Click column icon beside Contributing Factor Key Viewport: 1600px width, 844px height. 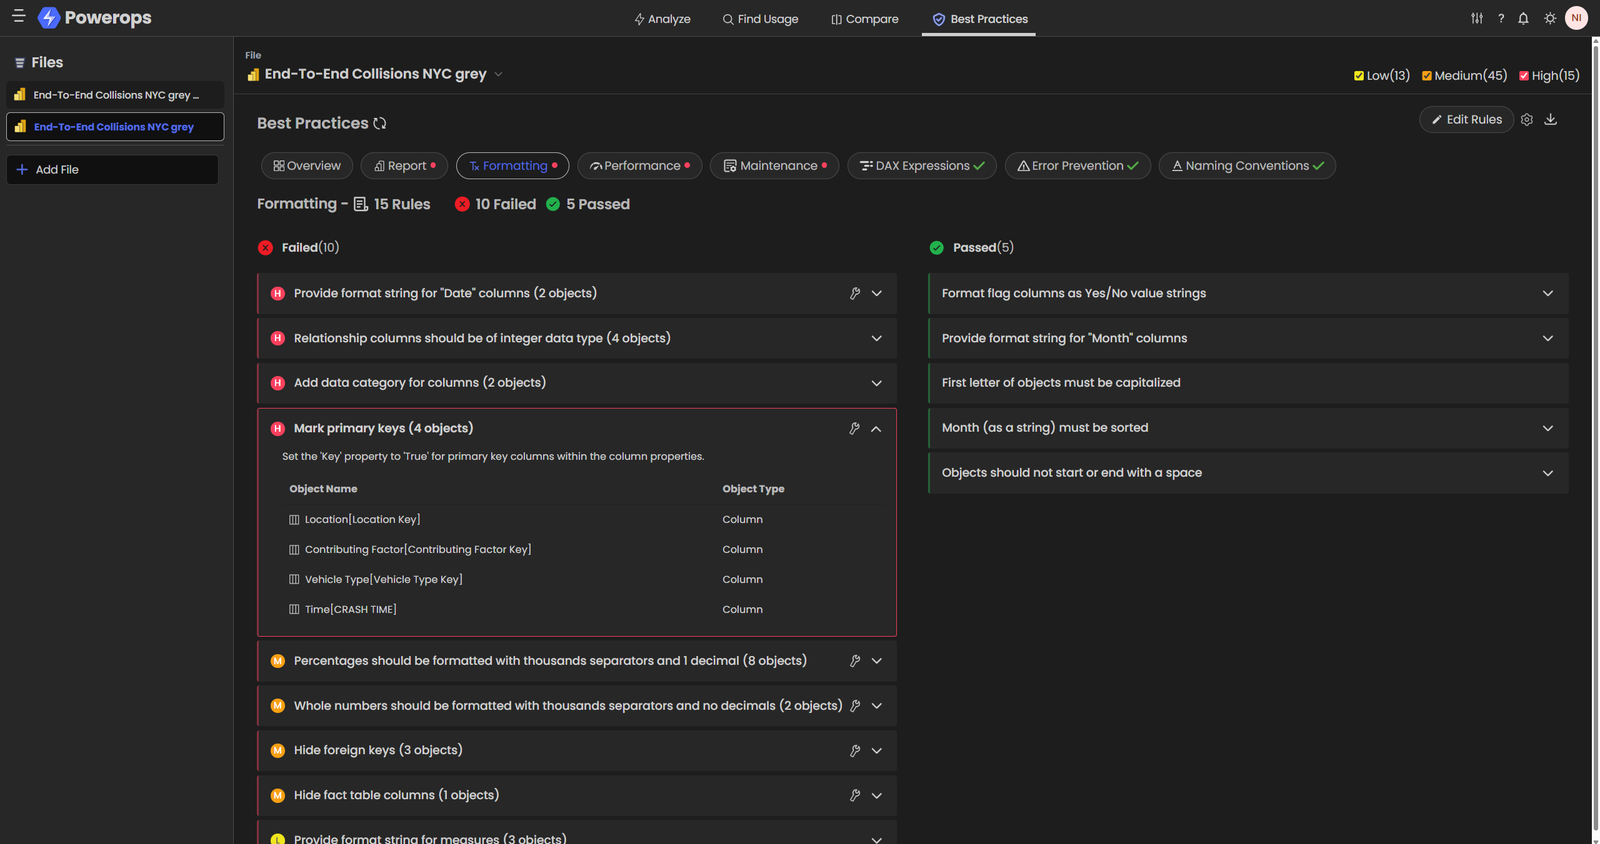[294, 549]
